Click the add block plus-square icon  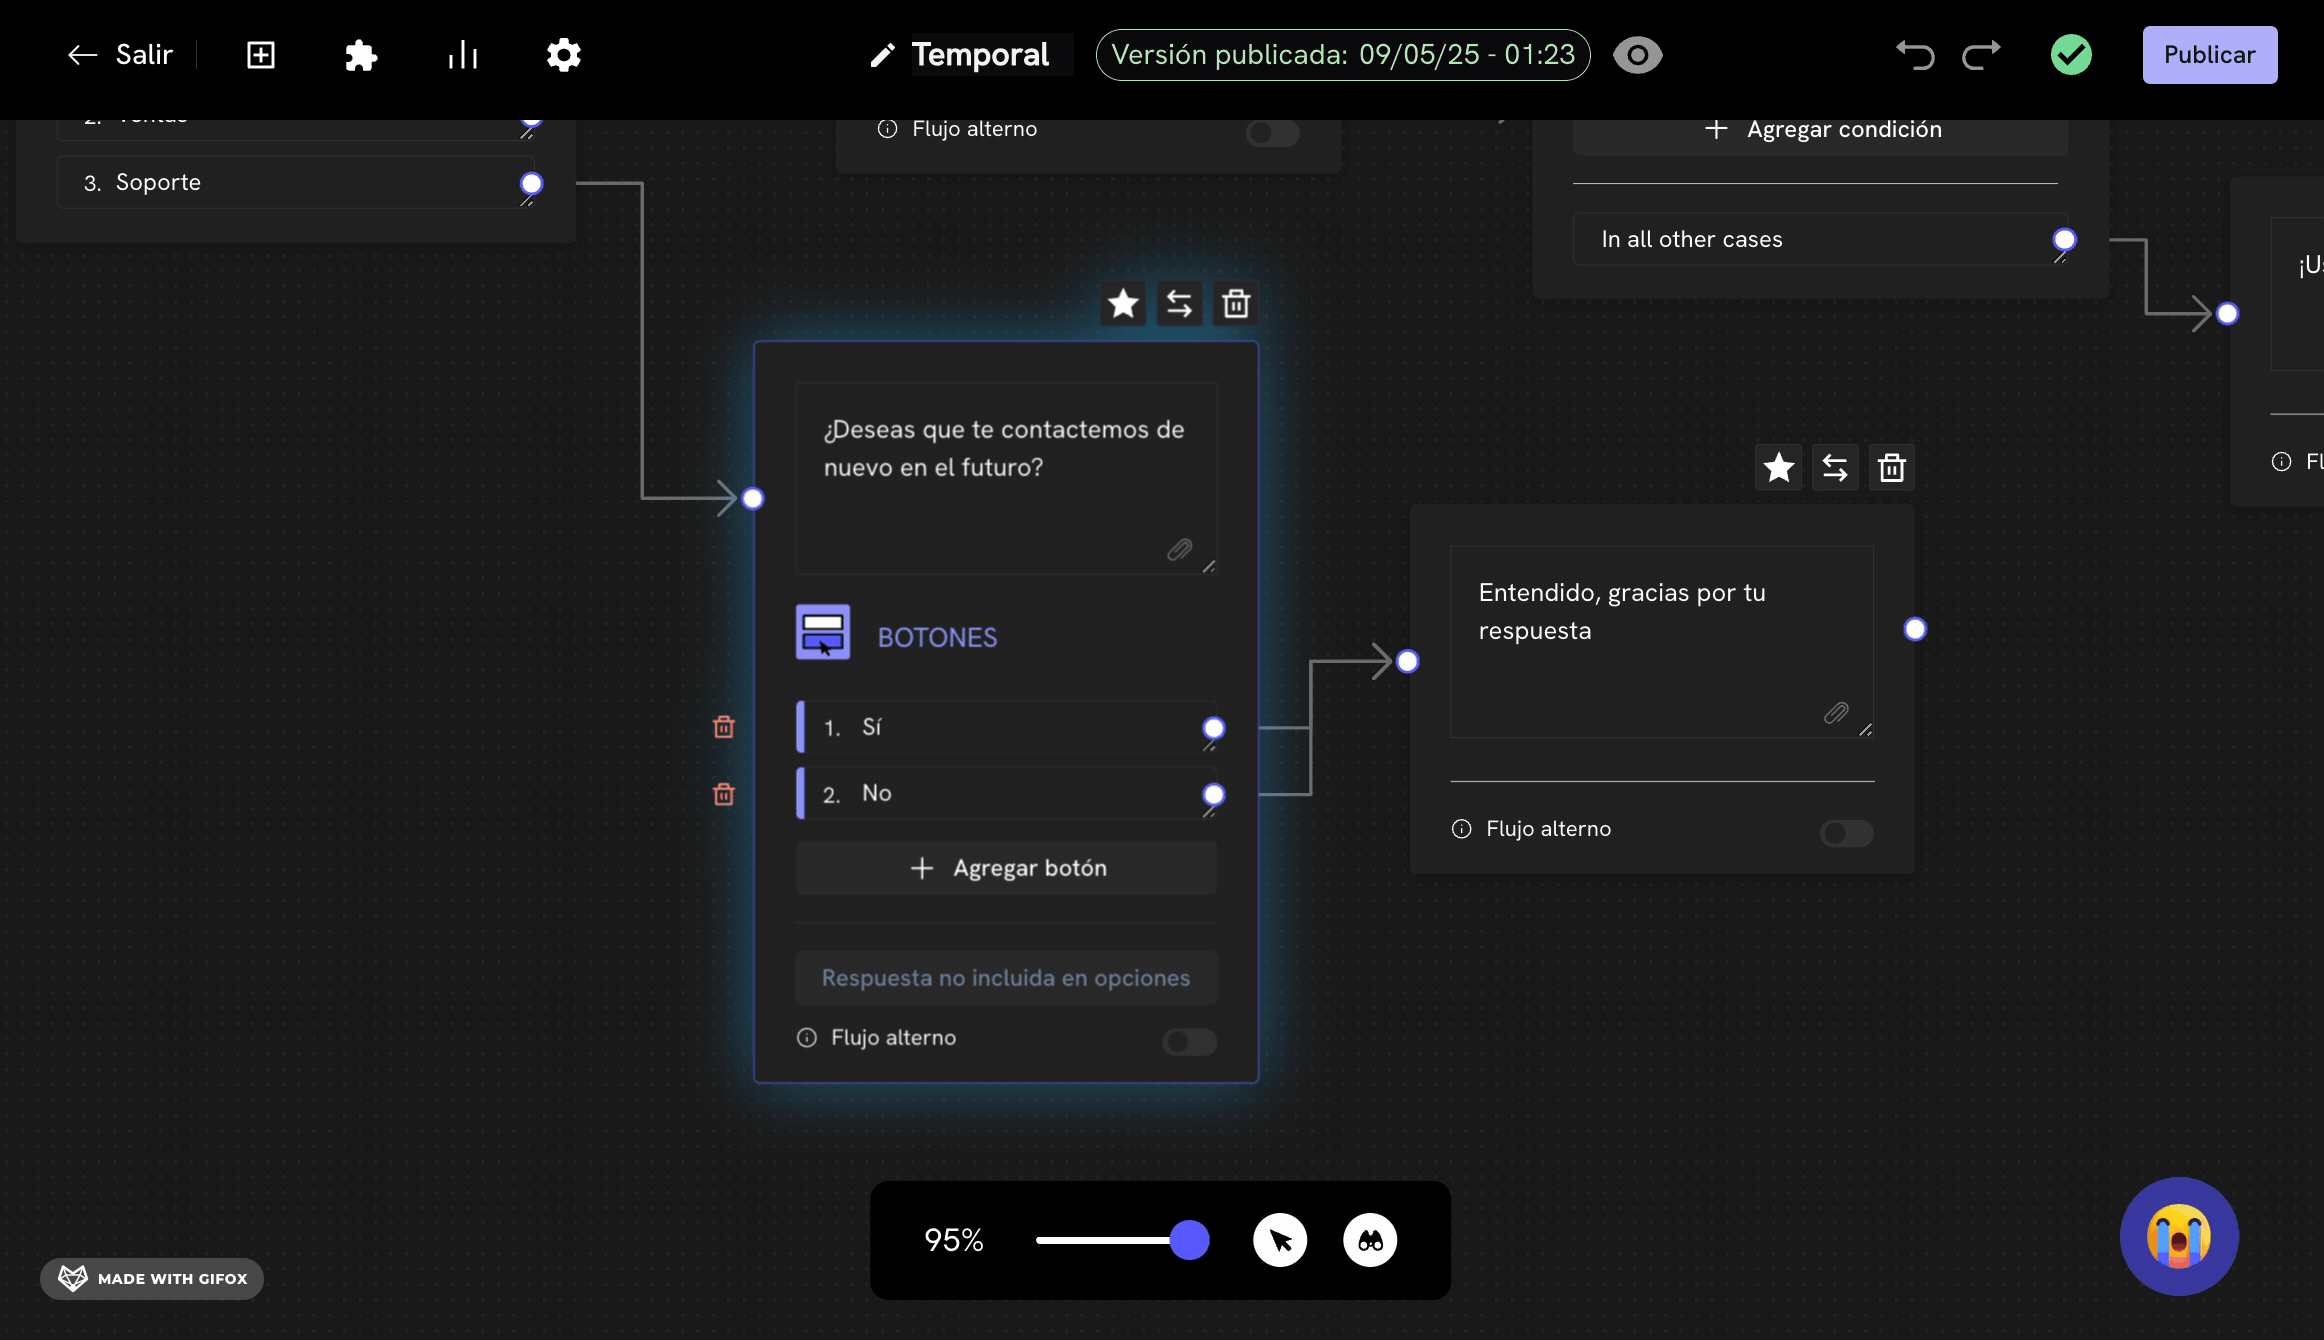click(261, 55)
